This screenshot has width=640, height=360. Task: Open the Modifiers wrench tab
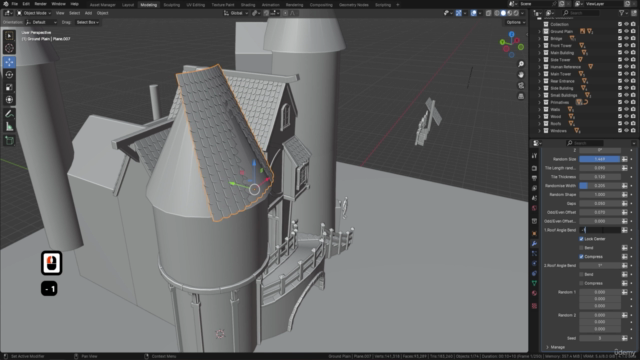click(534, 244)
